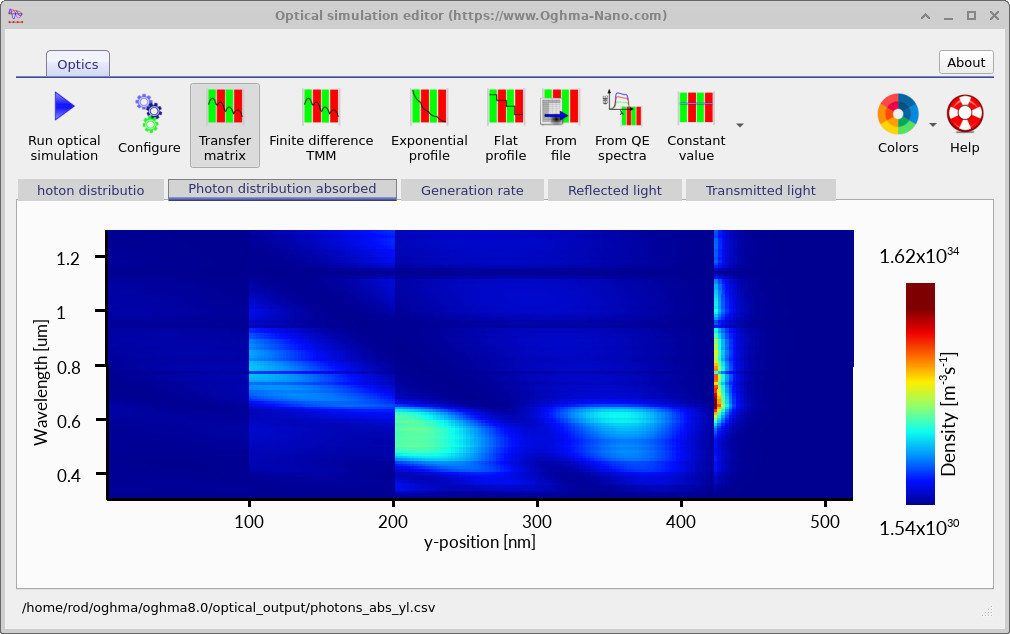Viewport: 1010px width, 634px height.
Task: Choose the Flat profile option
Action: [506, 126]
